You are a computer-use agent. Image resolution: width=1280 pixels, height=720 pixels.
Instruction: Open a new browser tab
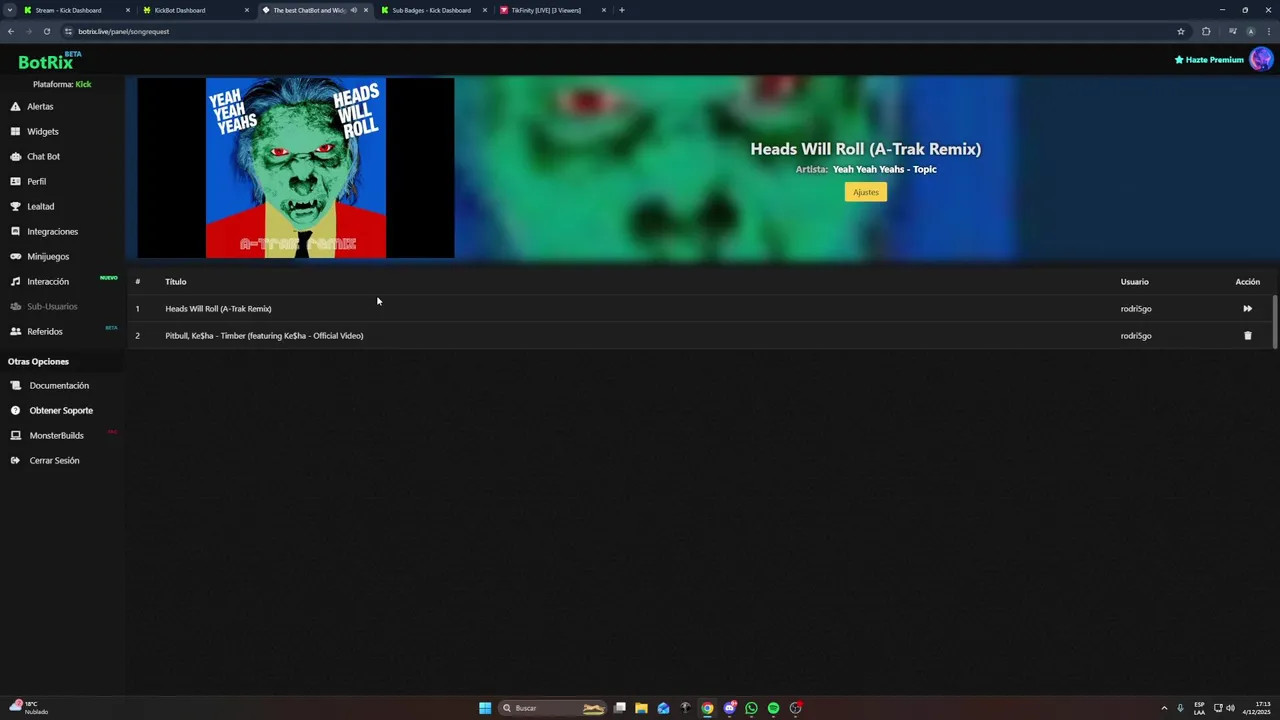click(621, 10)
